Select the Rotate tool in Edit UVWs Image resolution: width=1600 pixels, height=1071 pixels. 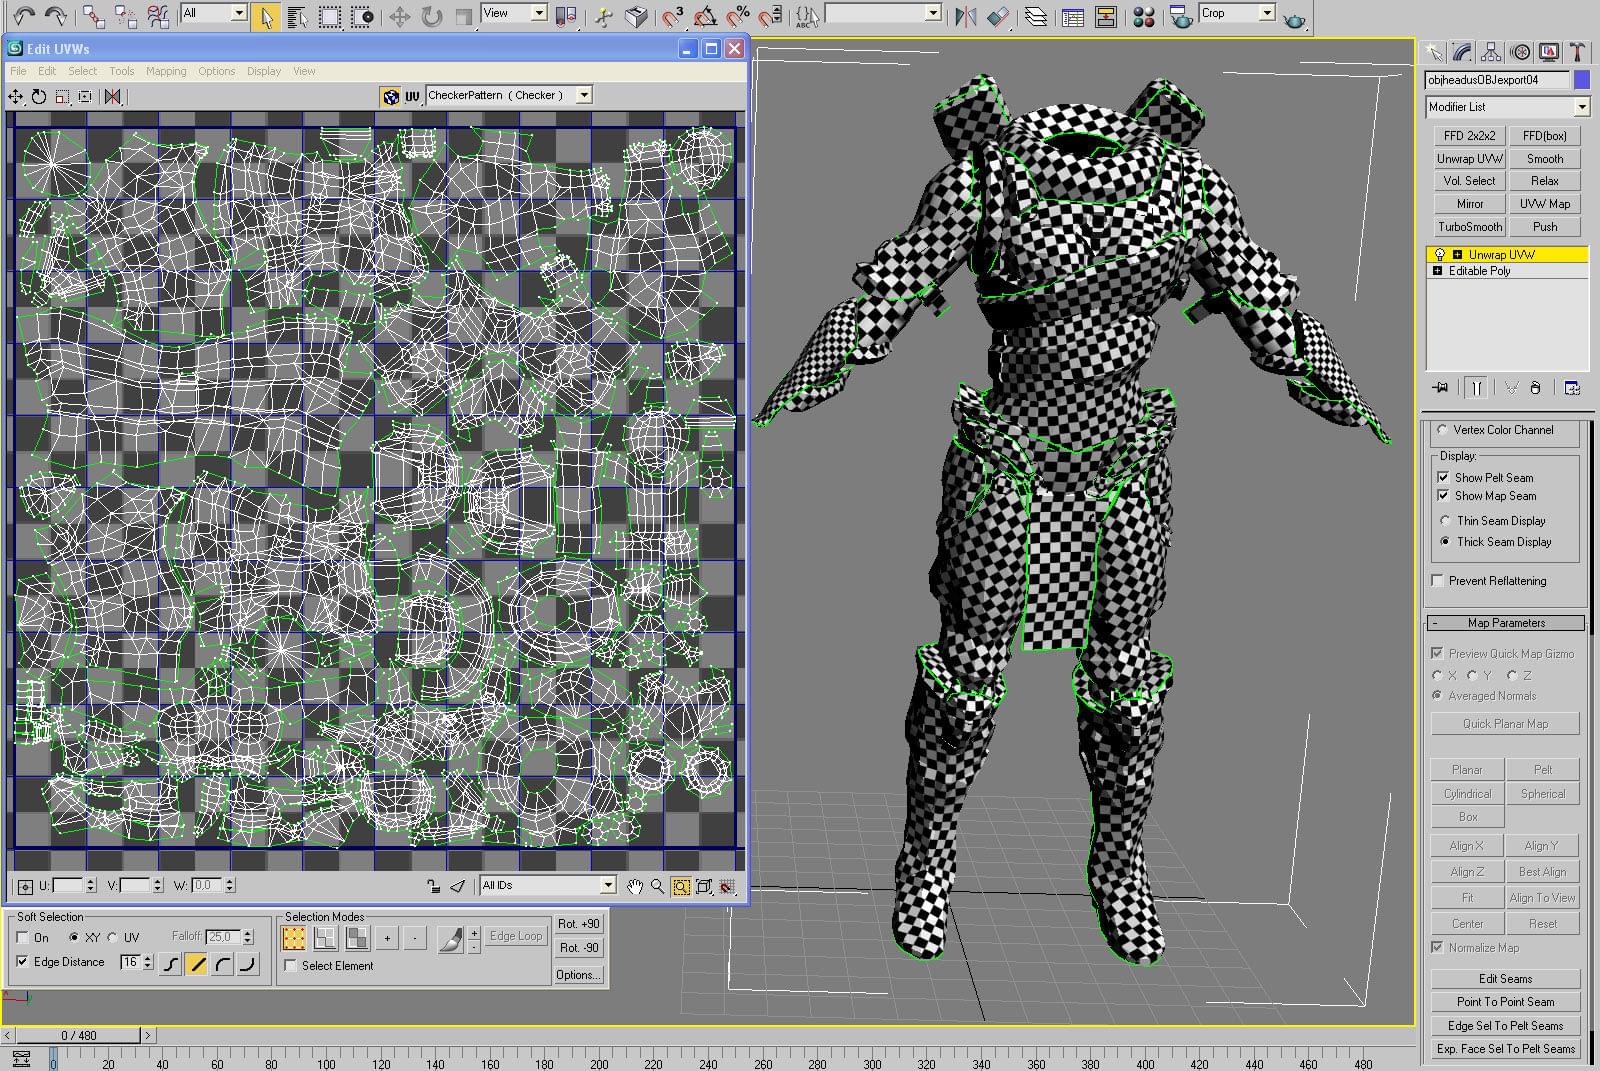click(39, 96)
